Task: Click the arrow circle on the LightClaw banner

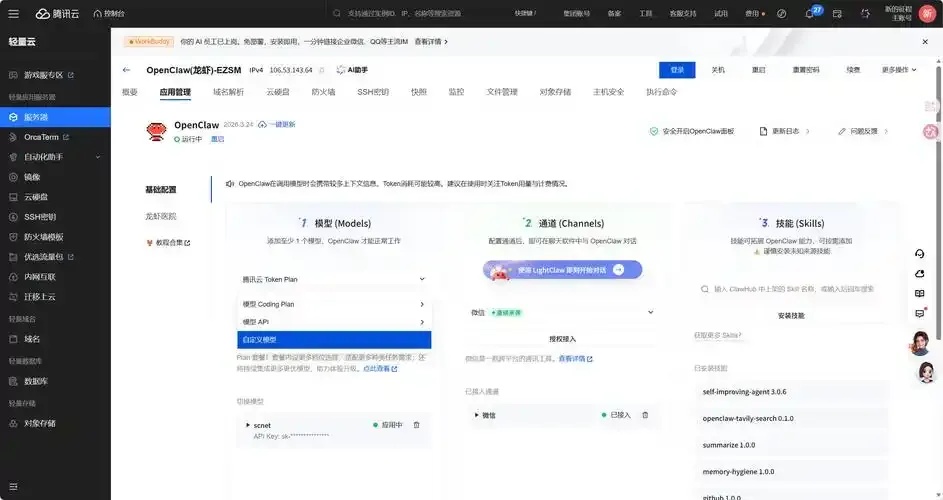Action: point(618,270)
